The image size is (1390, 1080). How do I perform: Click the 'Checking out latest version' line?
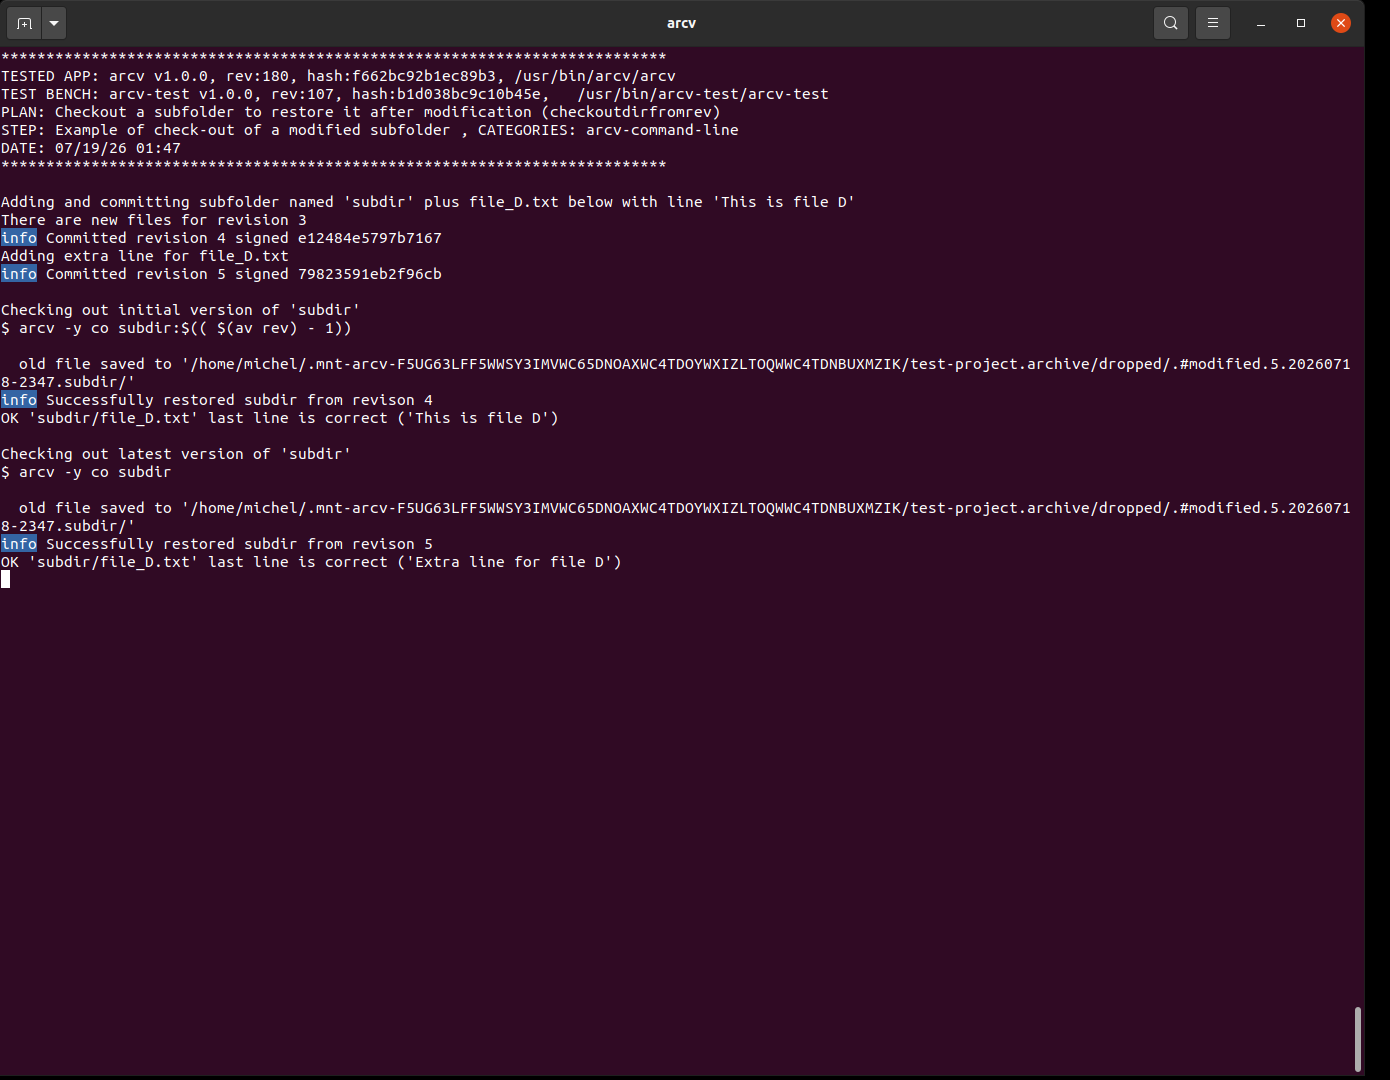[x=176, y=454]
